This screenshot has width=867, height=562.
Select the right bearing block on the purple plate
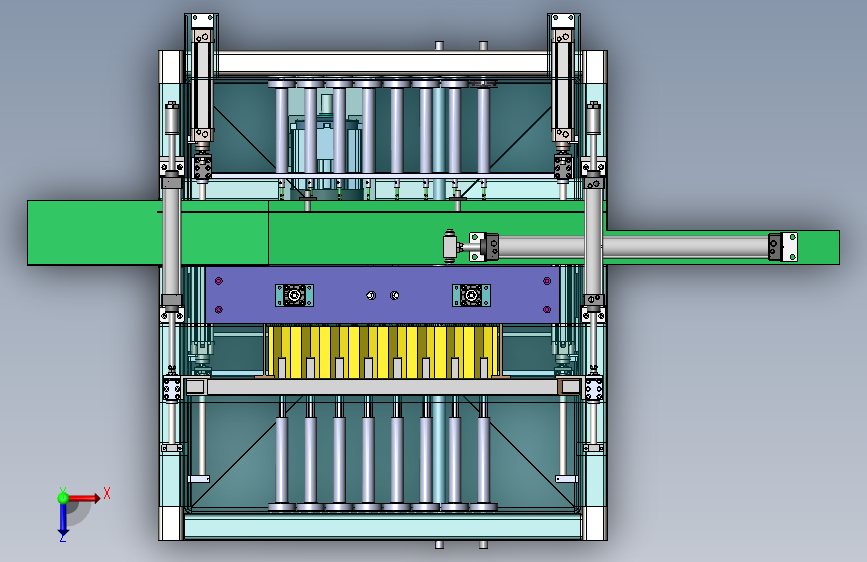pos(471,295)
